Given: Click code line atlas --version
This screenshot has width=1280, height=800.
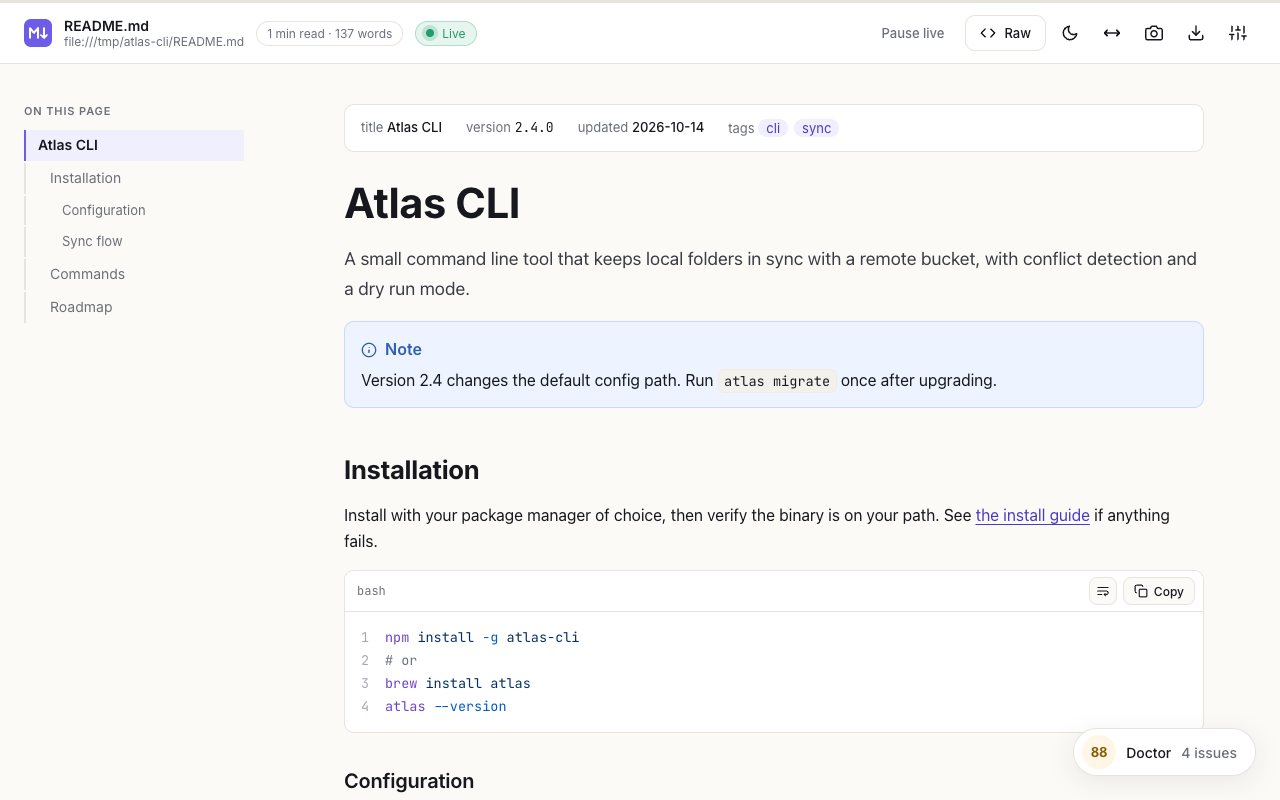Looking at the screenshot, I should [x=446, y=706].
